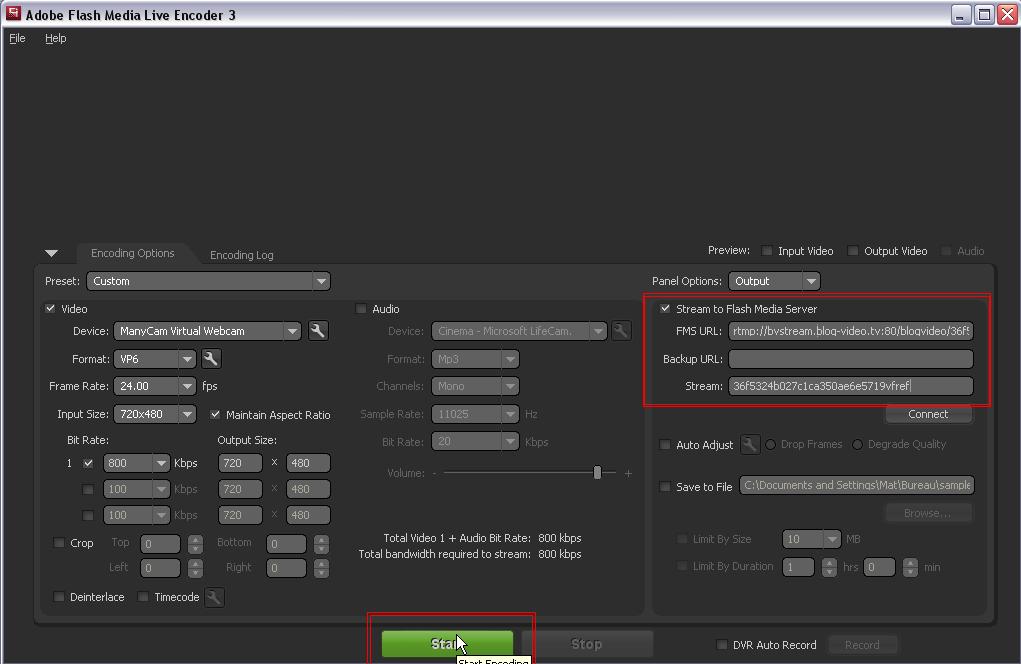This screenshot has height=664, width=1021.
Task: Open the File menu
Action: click(18, 38)
